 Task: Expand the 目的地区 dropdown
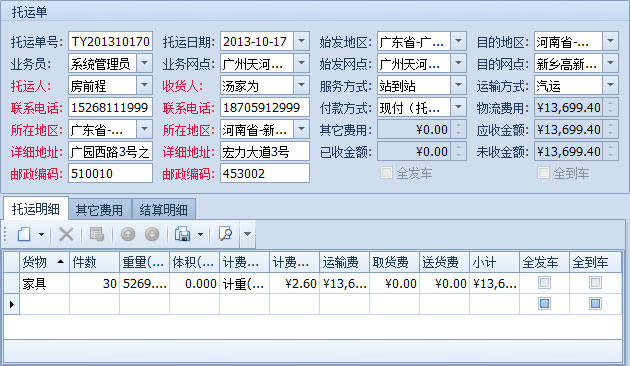coord(610,41)
